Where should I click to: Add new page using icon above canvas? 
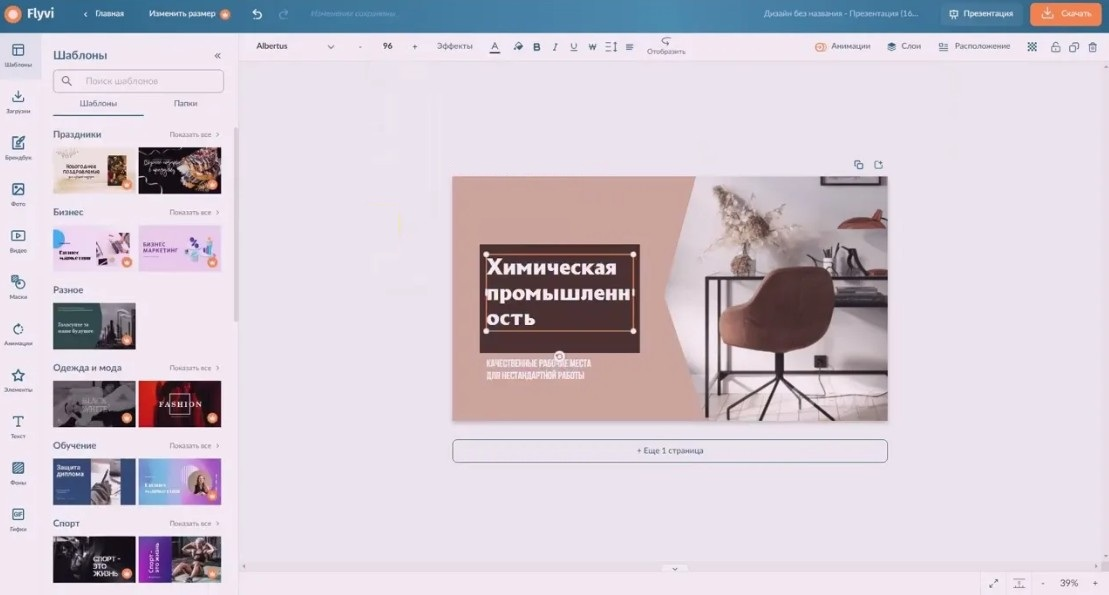[x=878, y=165]
